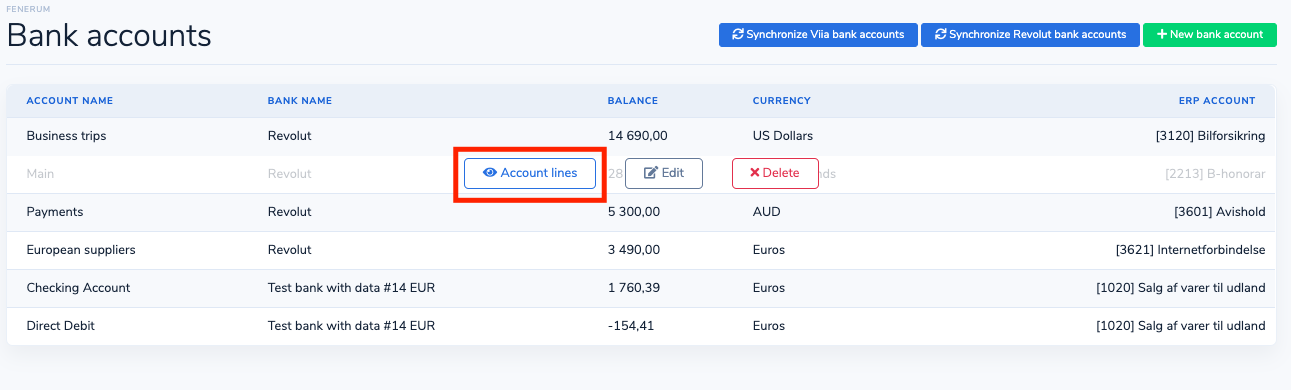Delete the Main bank account
The height and width of the screenshot is (390, 1291).
point(775,173)
